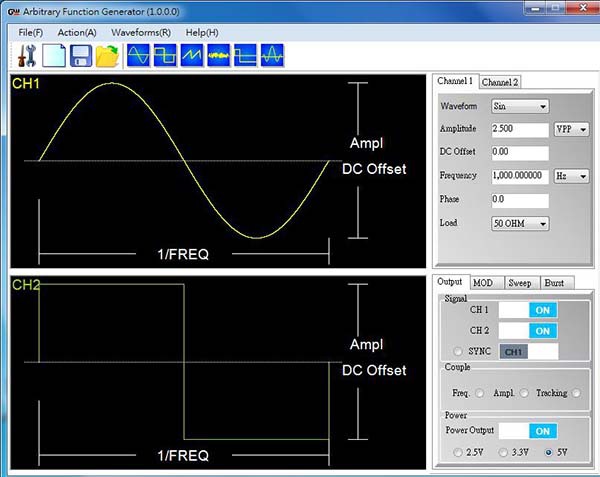Screen dimensions: 600x477
Task: Enable Freq. coupling radio button
Action: 479,393
